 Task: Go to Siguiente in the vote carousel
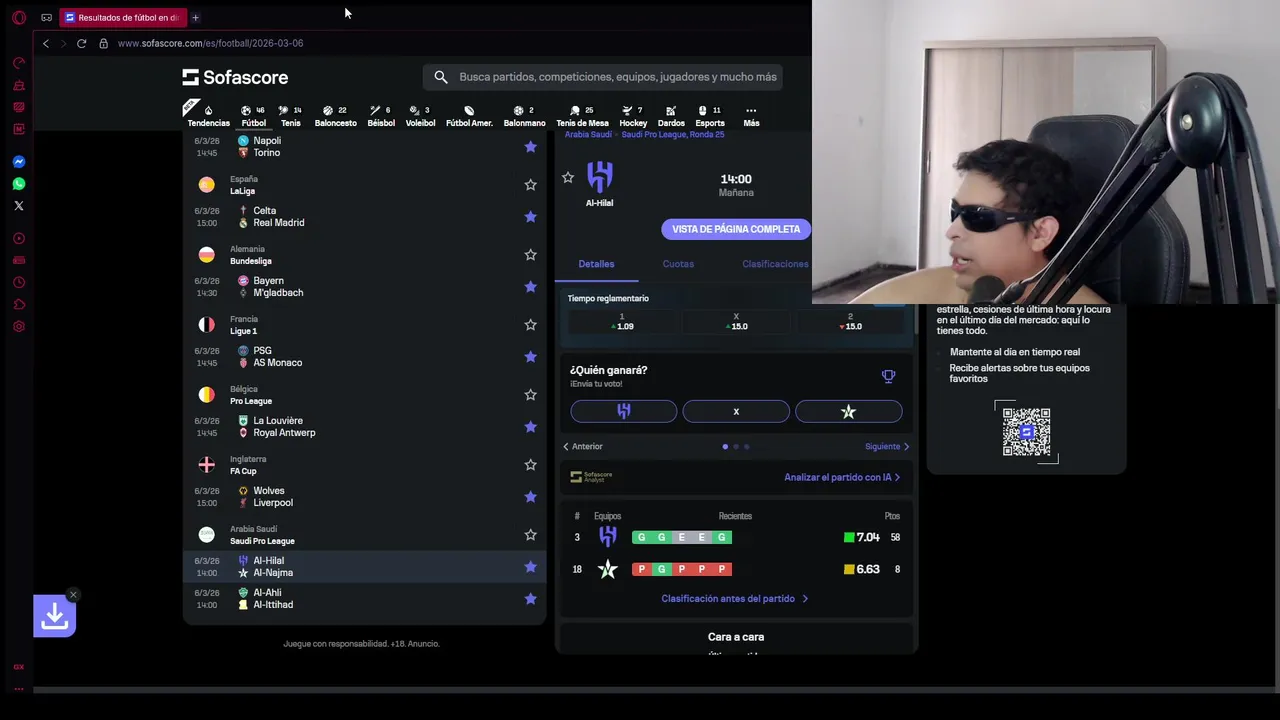887,446
